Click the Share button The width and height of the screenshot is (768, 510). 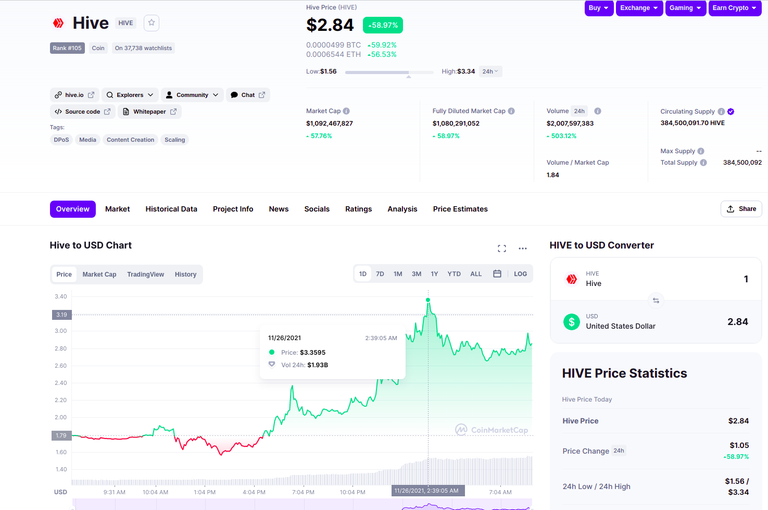(741, 209)
